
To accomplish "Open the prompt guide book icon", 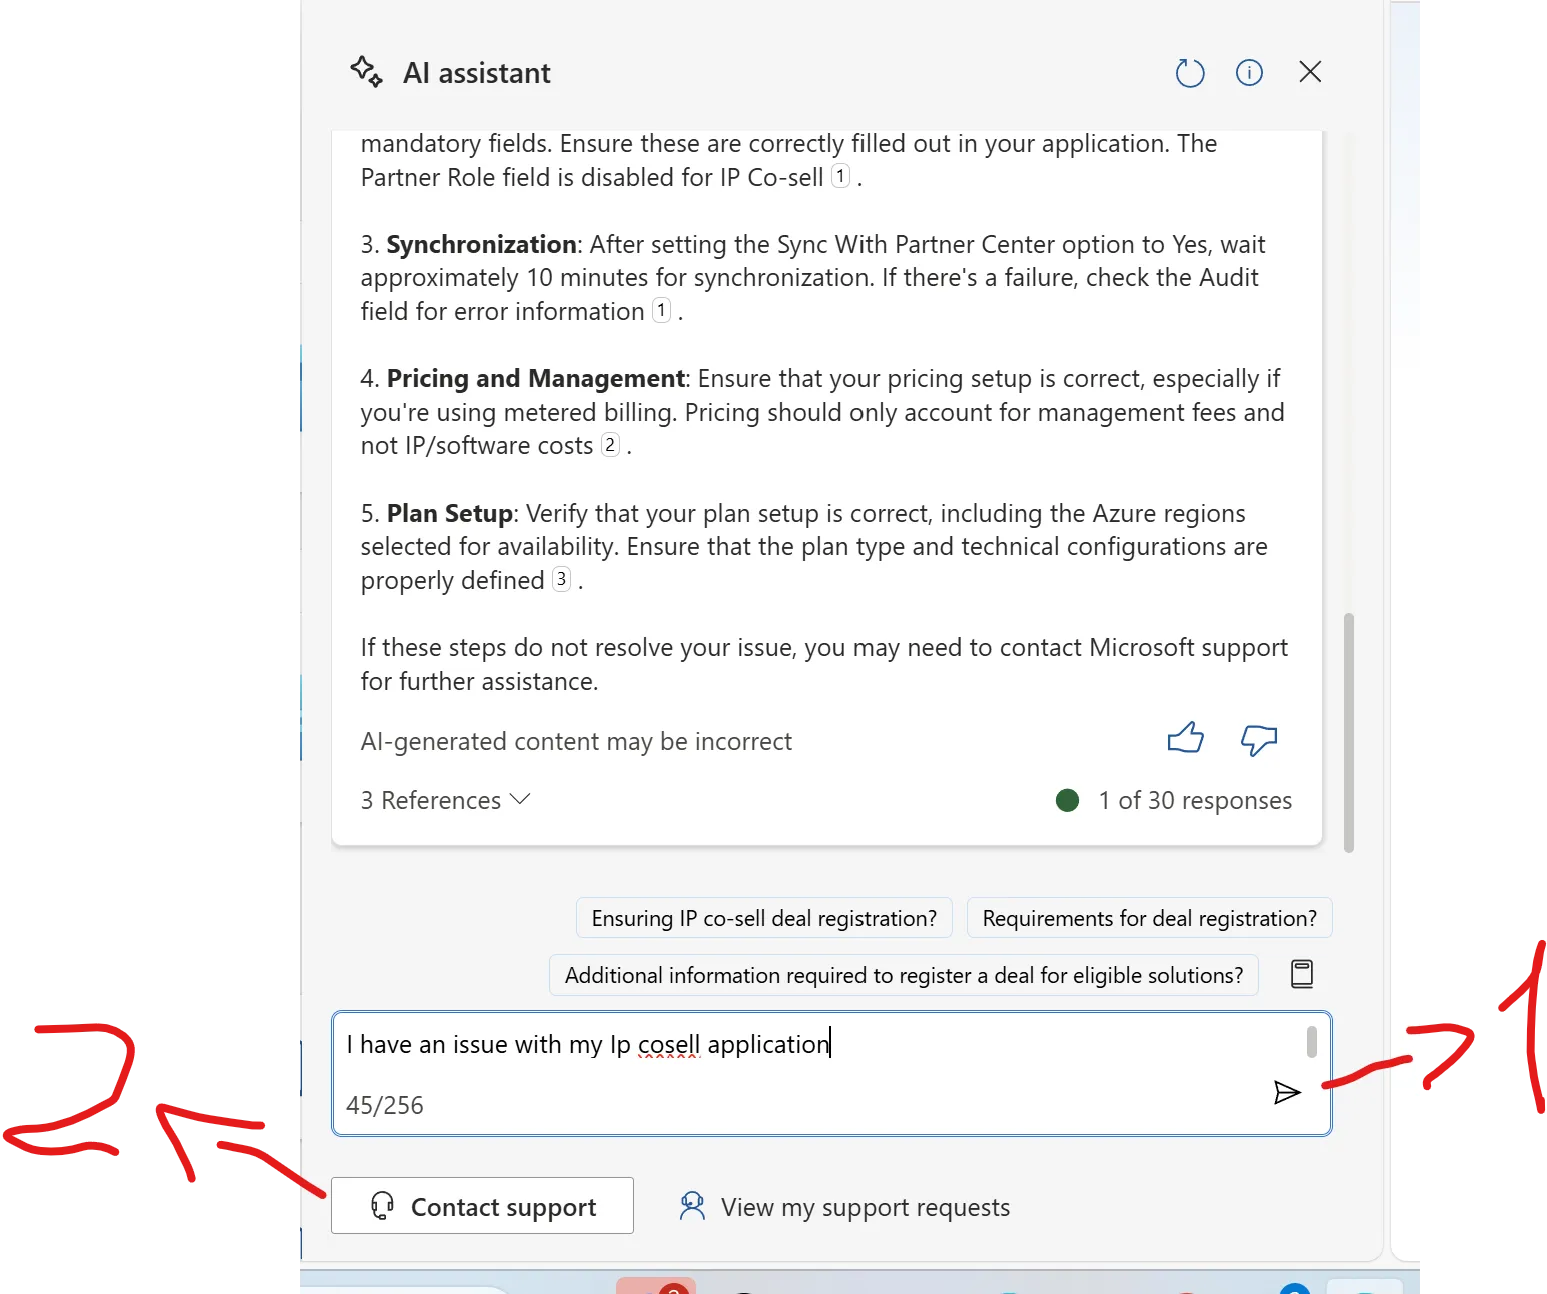I will pos(1302,974).
